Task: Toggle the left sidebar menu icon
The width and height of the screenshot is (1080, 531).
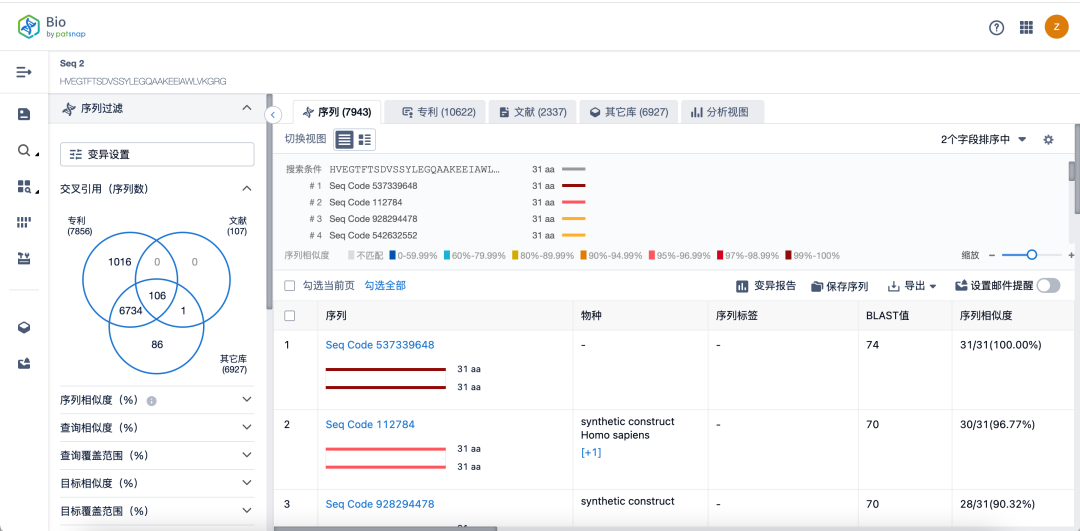Action: point(24,72)
